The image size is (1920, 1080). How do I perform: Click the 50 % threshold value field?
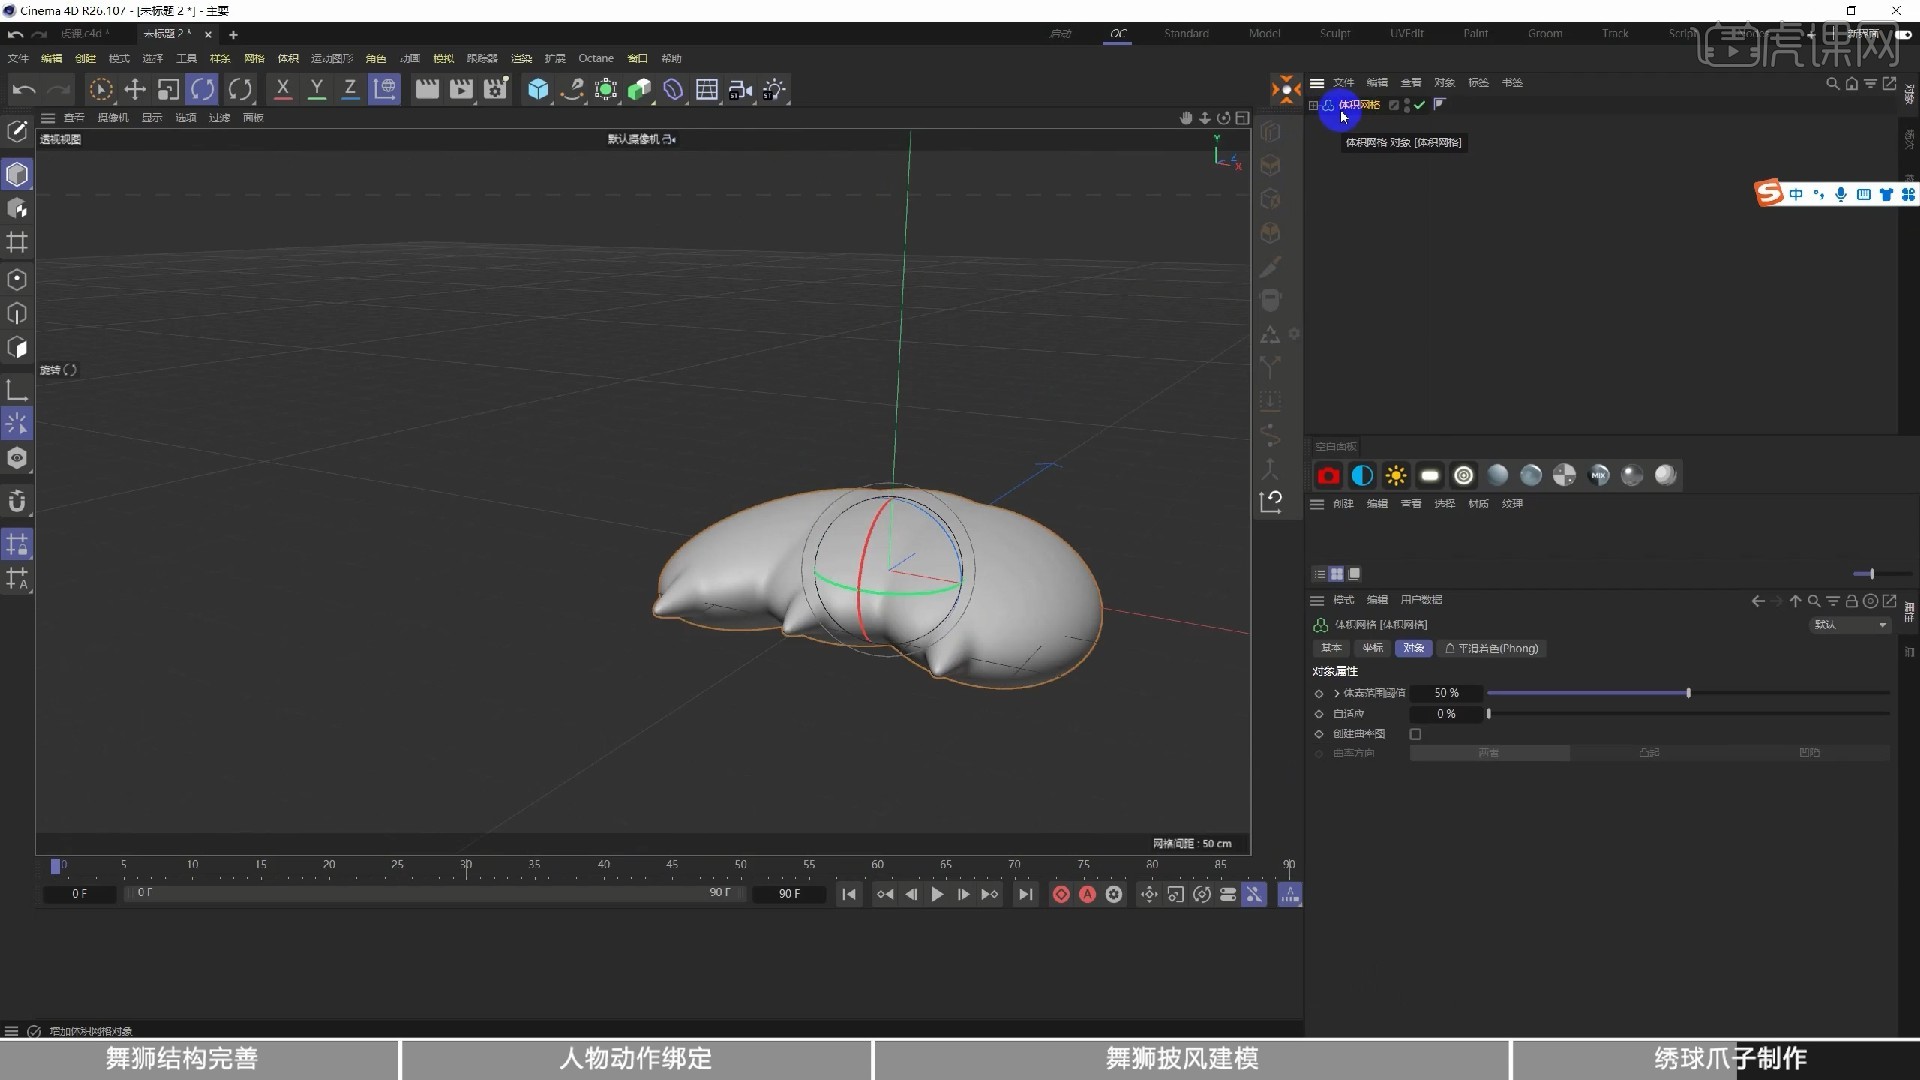tap(1446, 693)
